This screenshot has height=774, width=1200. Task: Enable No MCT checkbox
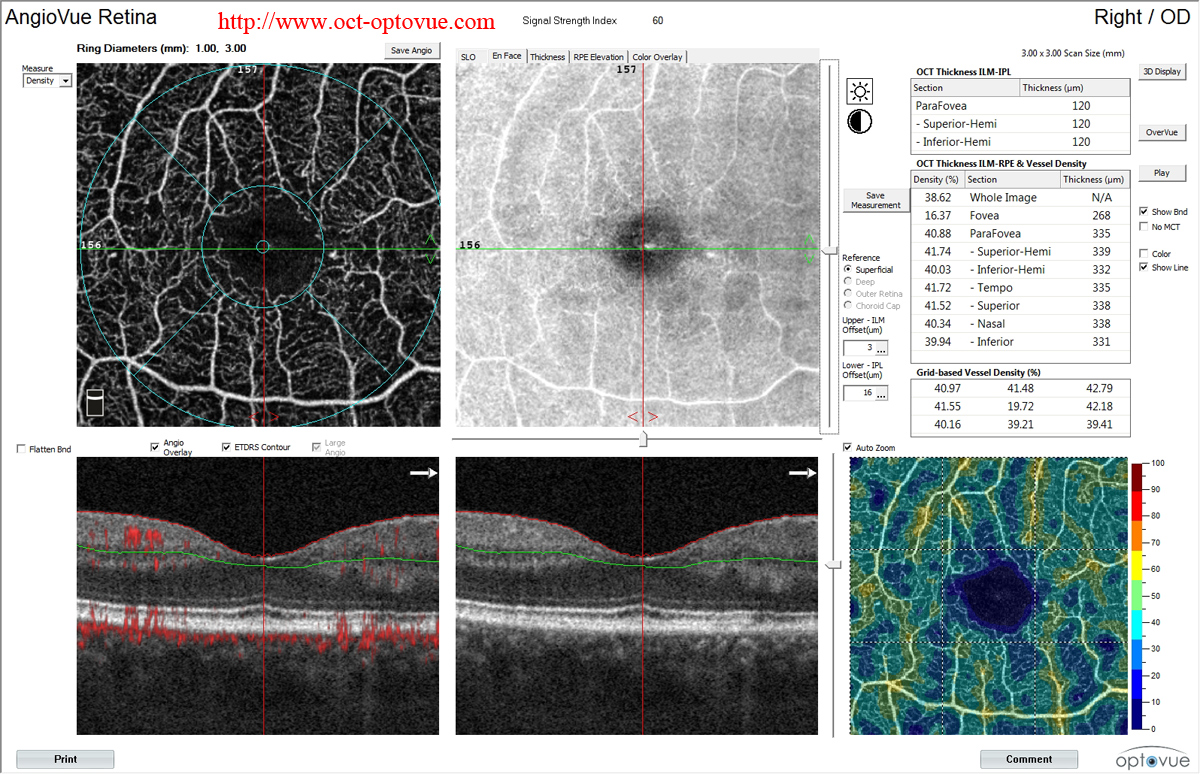pos(1144,227)
